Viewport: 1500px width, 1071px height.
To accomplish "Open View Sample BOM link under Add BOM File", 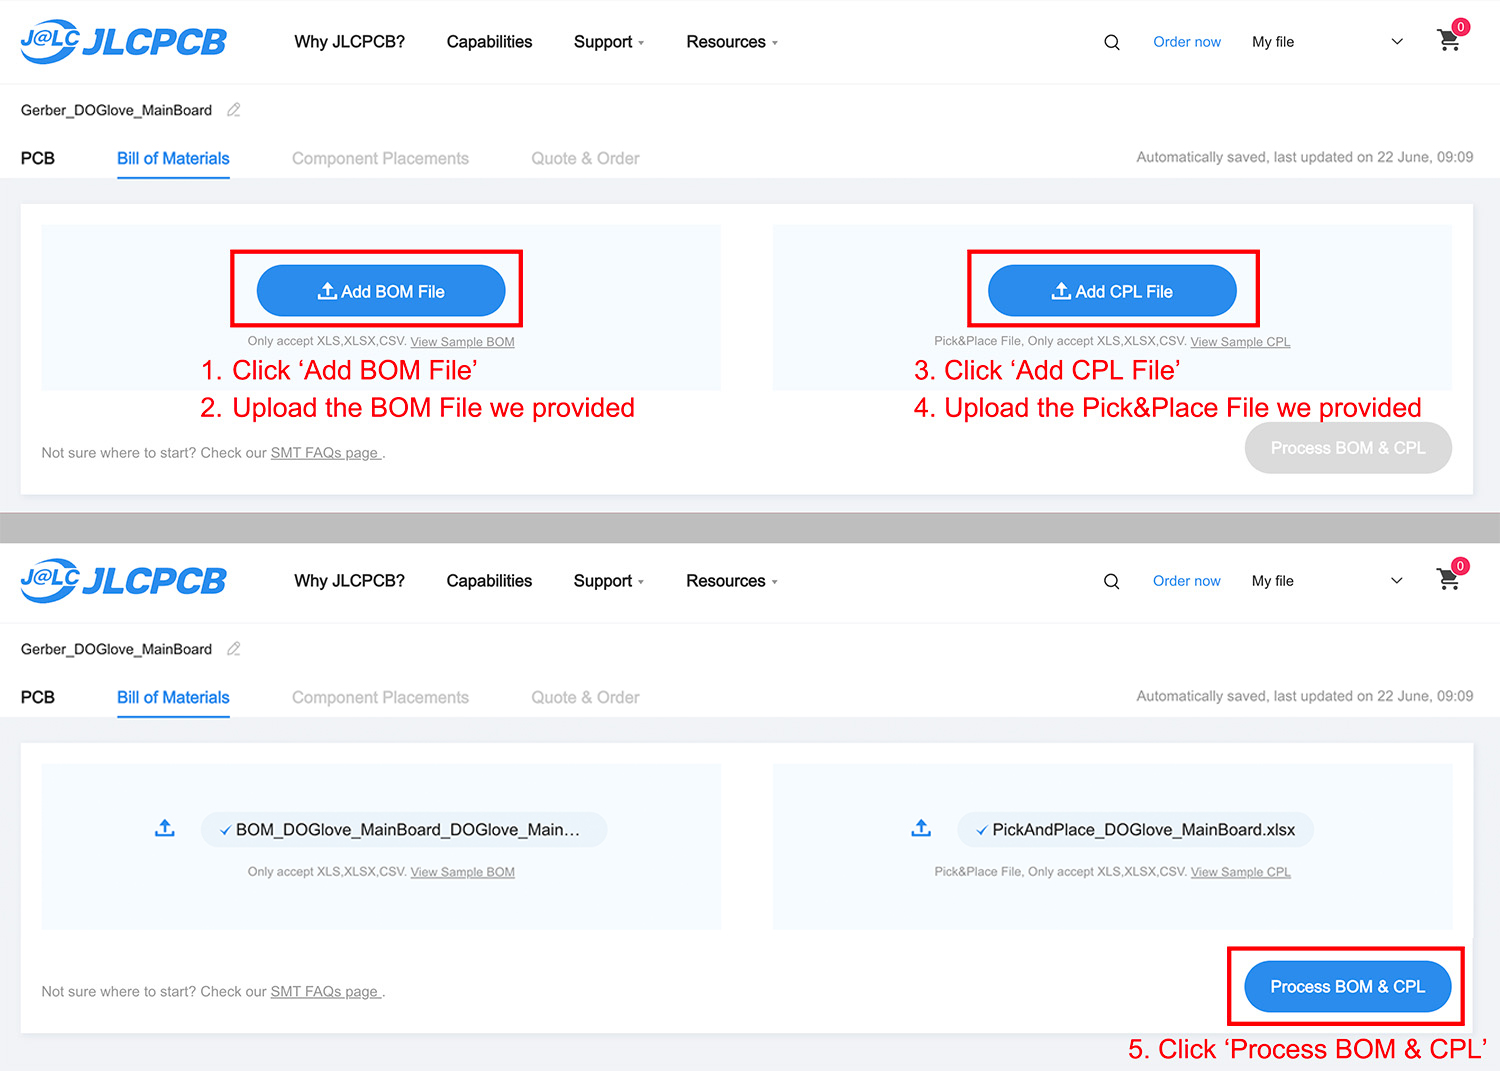I will coord(462,342).
